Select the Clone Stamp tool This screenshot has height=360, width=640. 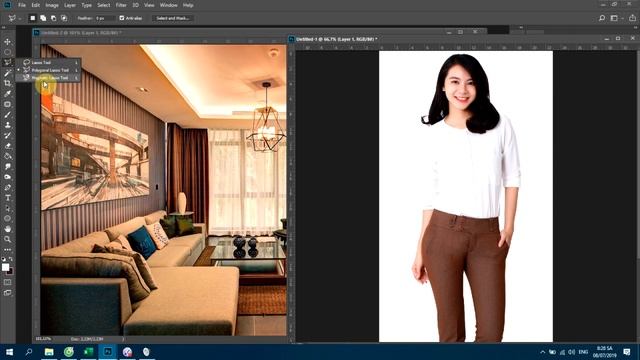pyautogui.click(x=7, y=125)
